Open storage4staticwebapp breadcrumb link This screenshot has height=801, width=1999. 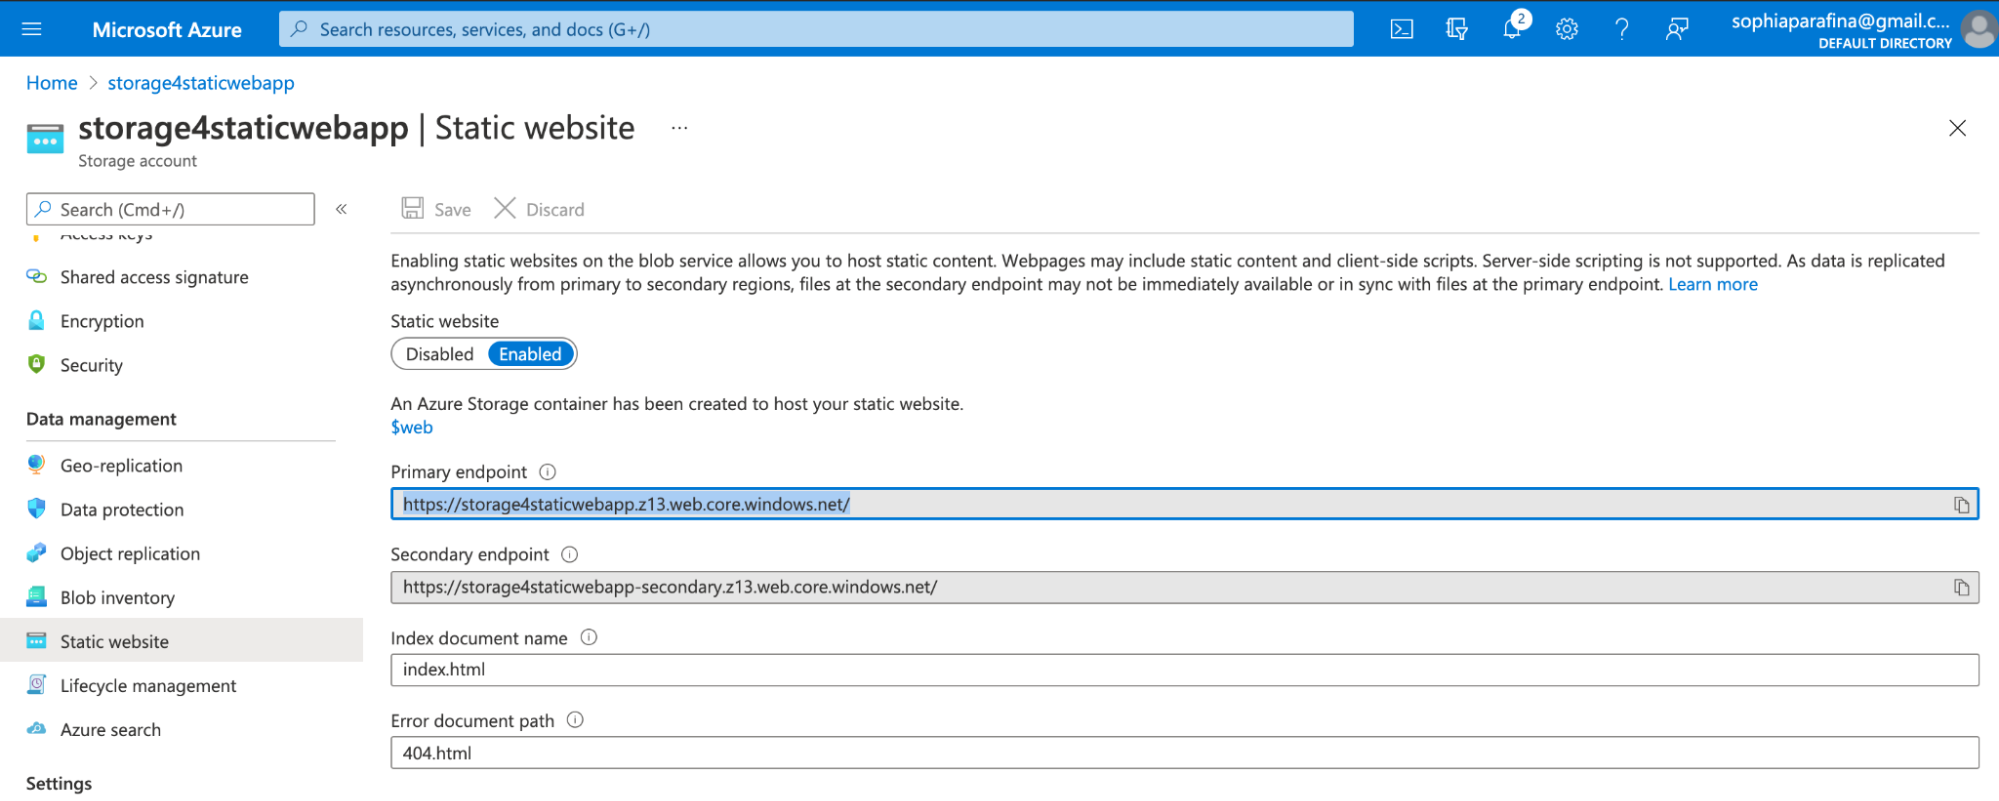201,83
